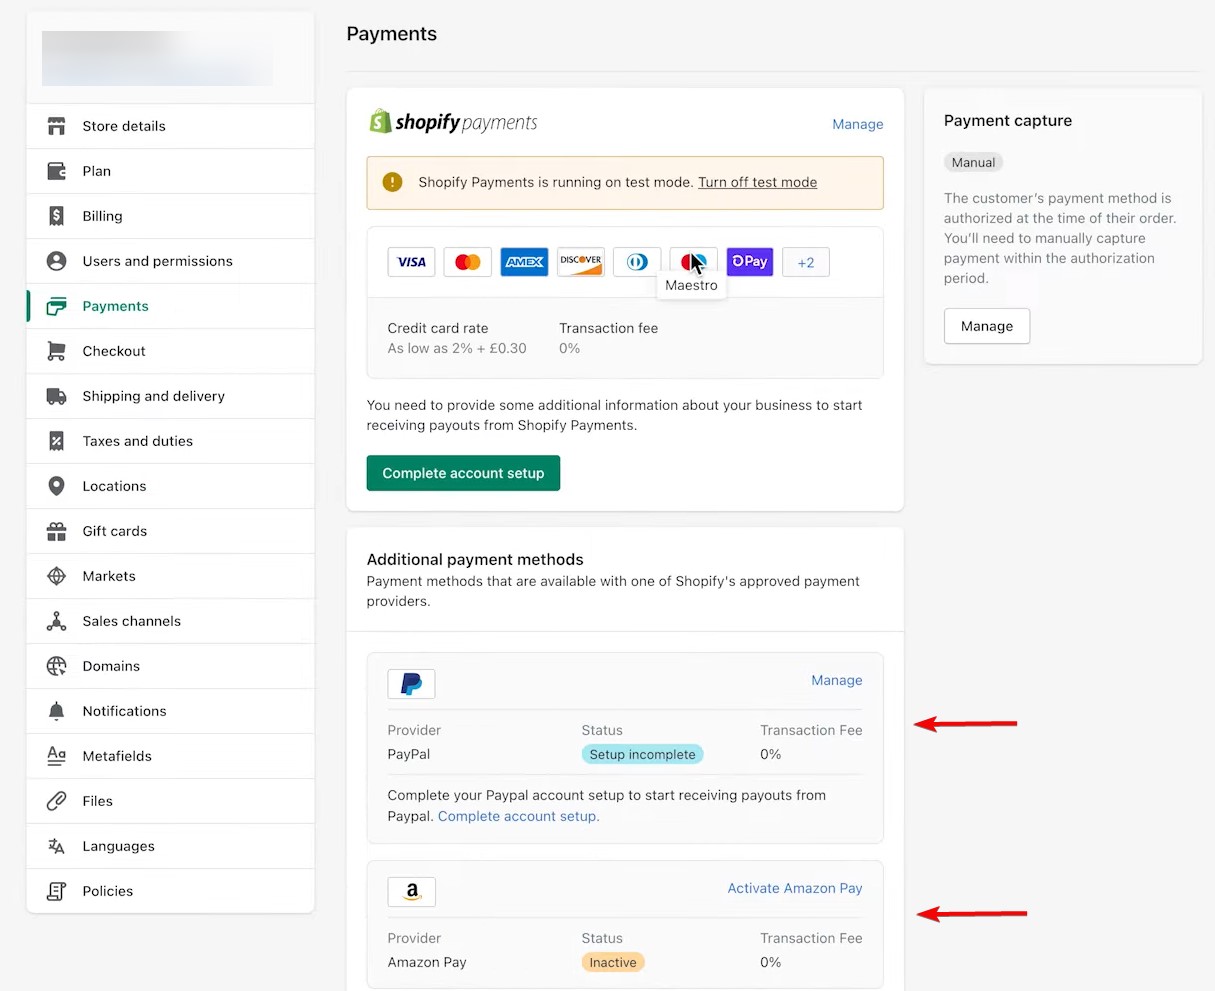Select the Maestro card icon
This screenshot has height=991, width=1215.
click(x=693, y=261)
